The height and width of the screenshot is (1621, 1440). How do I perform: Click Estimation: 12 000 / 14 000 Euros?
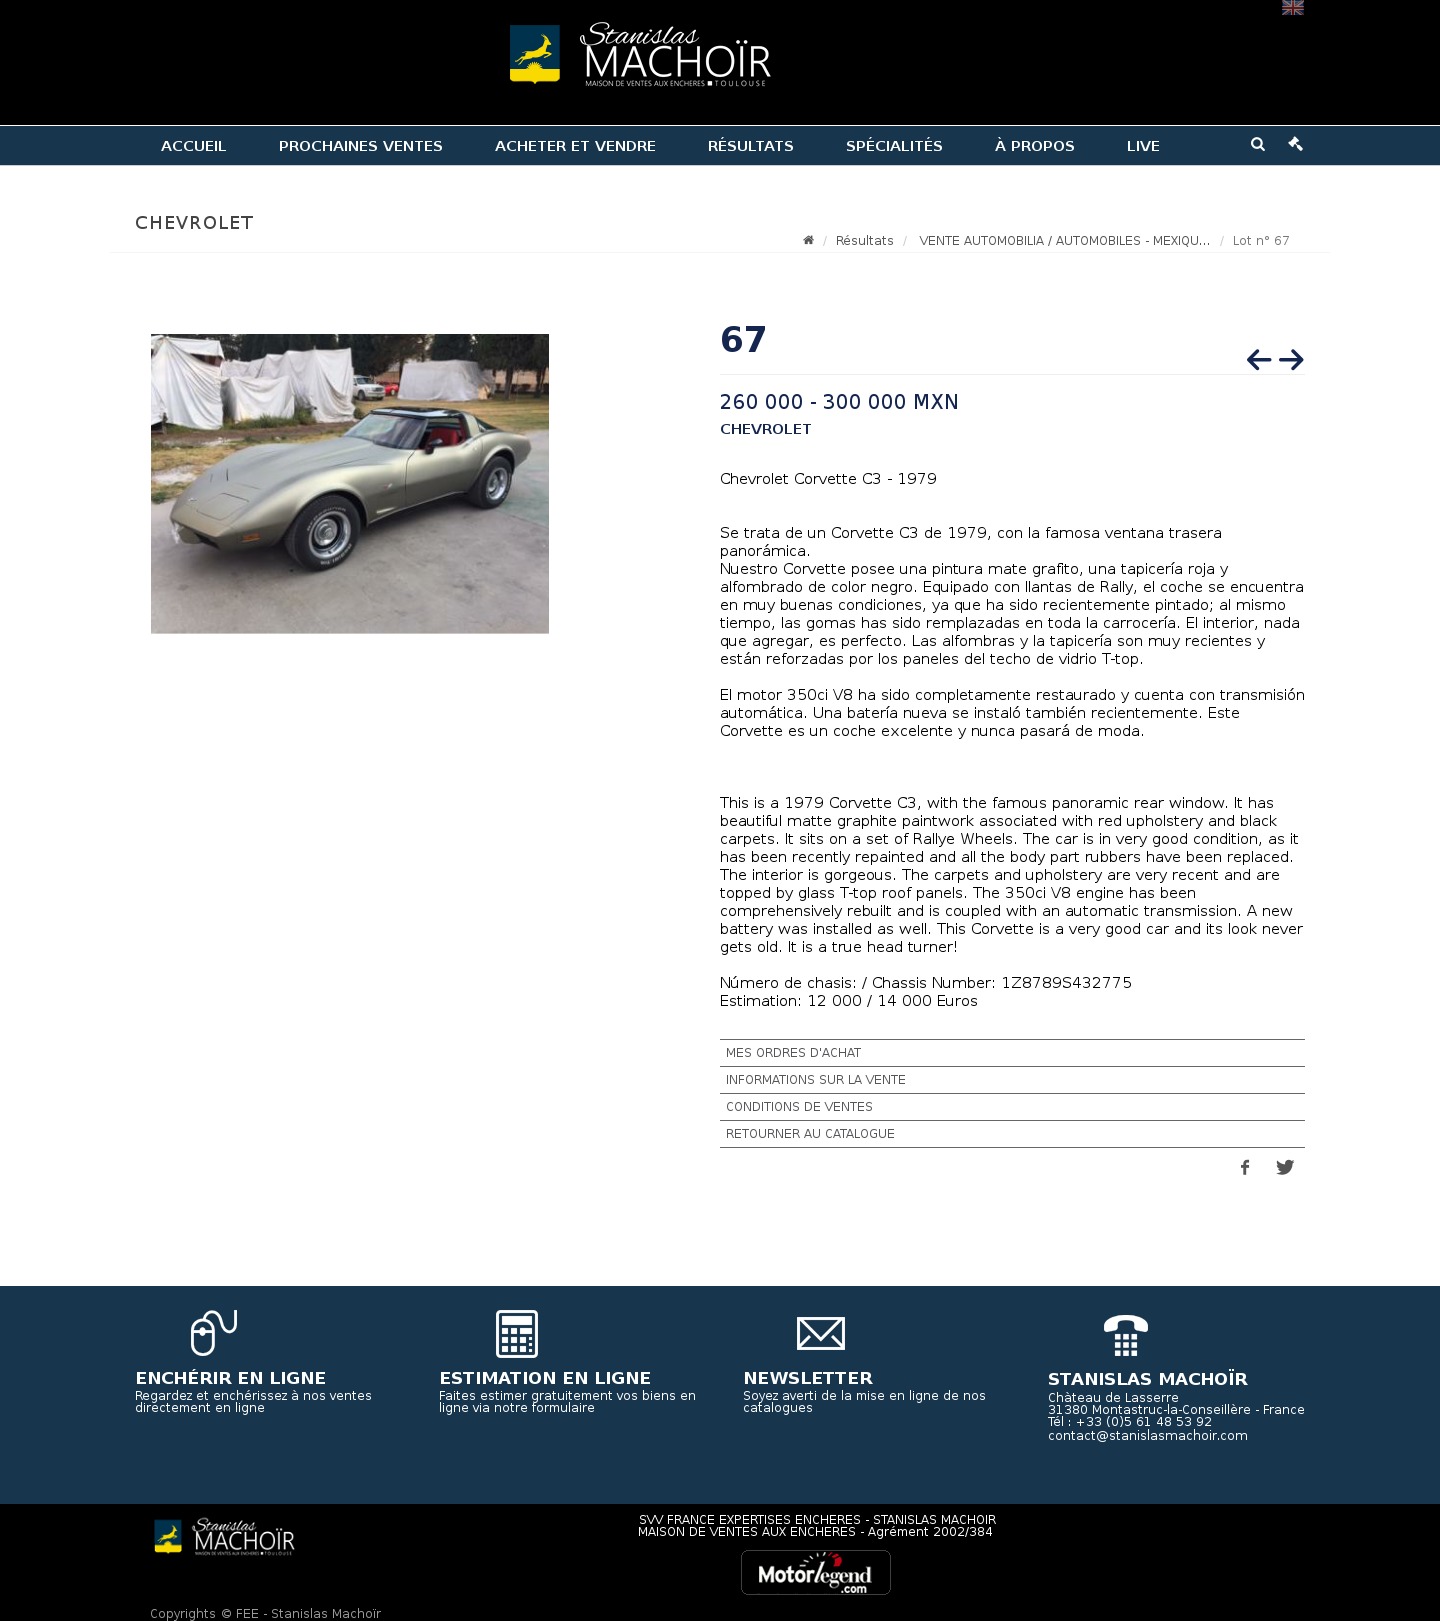(849, 1001)
